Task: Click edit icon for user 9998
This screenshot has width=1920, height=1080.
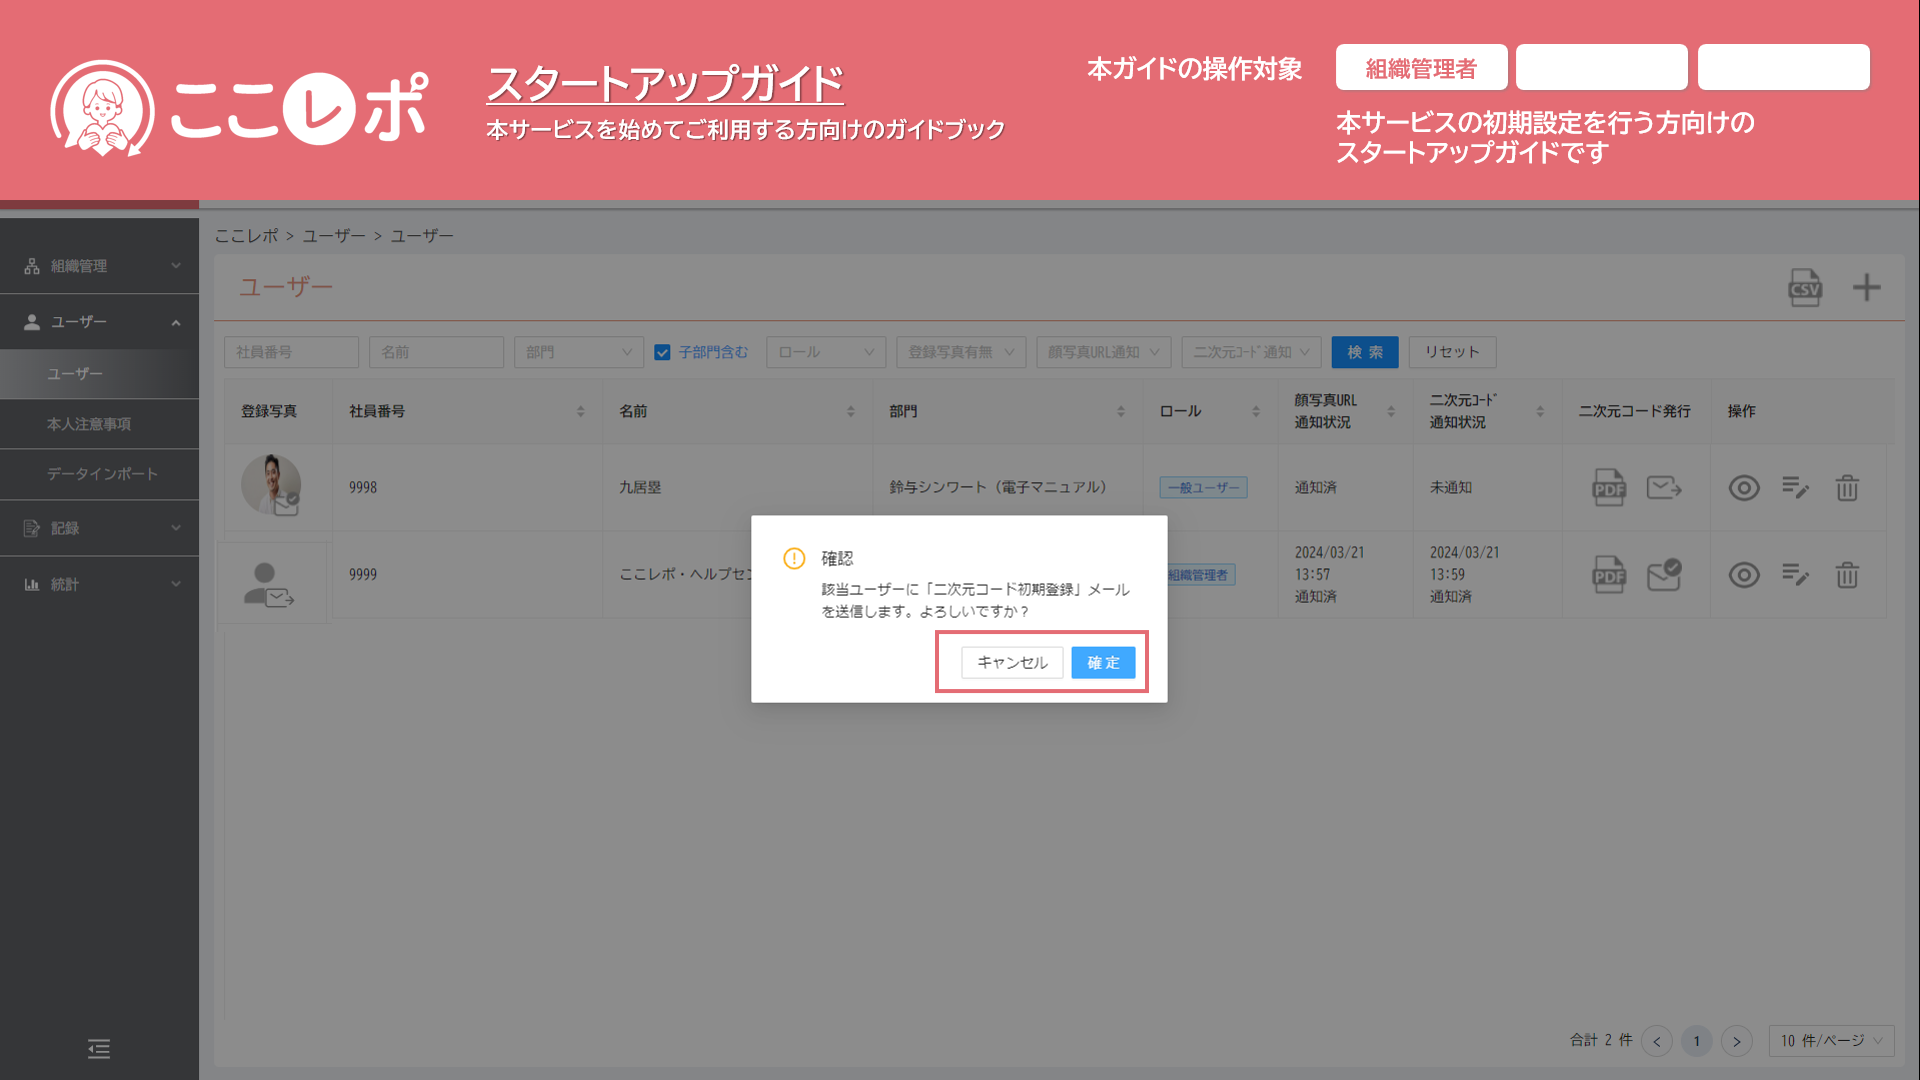Action: pyautogui.click(x=1795, y=488)
